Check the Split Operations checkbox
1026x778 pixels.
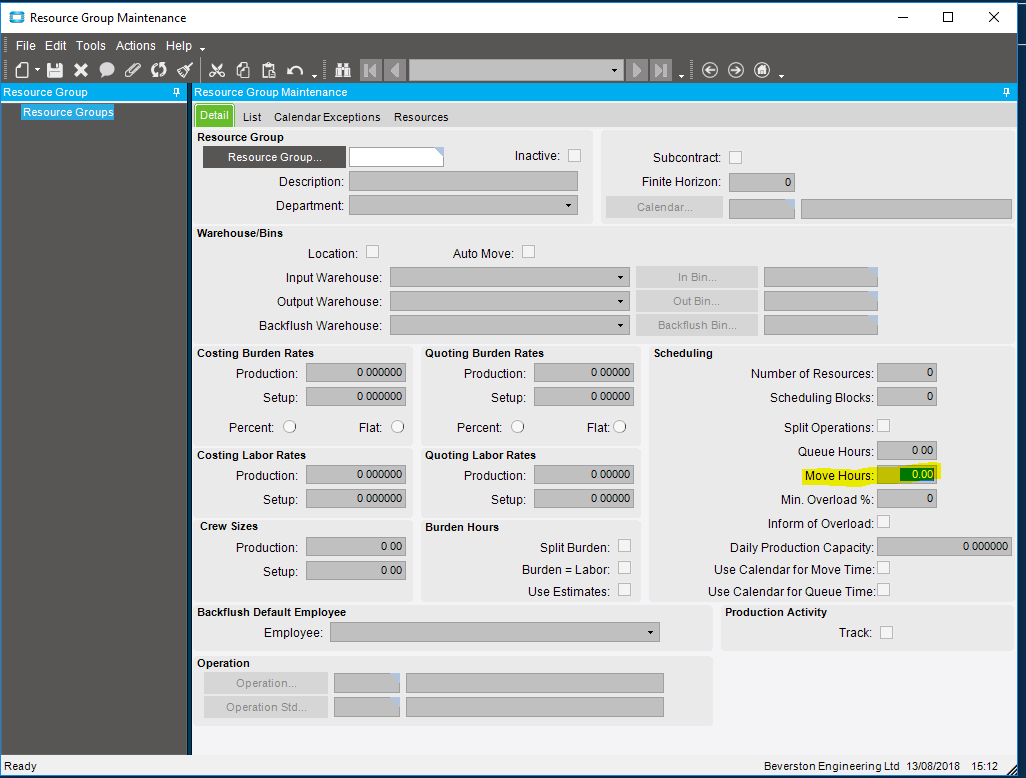884,426
